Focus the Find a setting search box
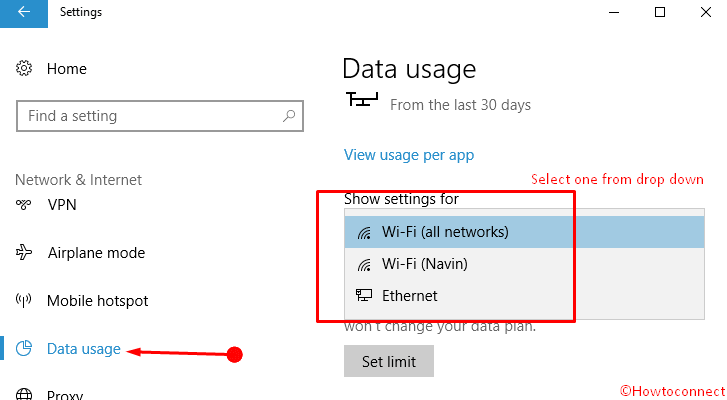 pyautogui.click(x=160, y=116)
